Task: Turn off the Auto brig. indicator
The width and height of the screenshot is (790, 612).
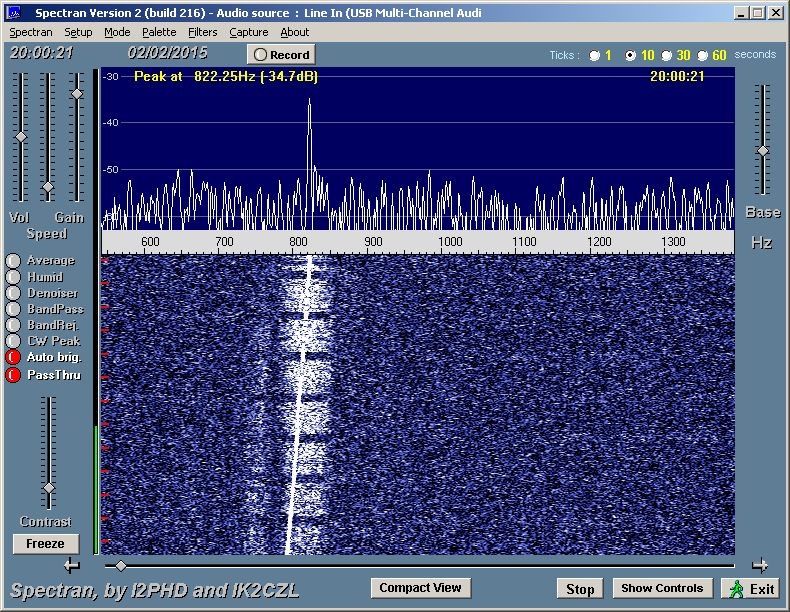Action: coord(13,357)
